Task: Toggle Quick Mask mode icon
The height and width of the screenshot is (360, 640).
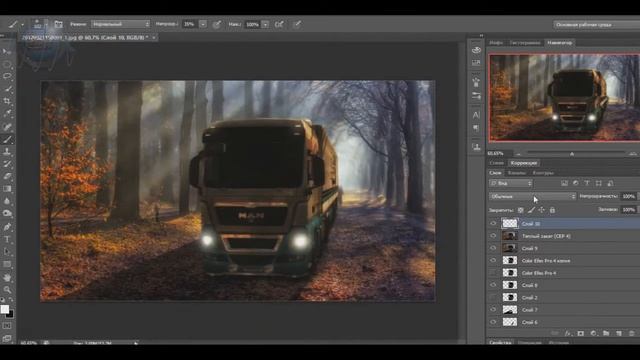Action: [x=7, y=326]
